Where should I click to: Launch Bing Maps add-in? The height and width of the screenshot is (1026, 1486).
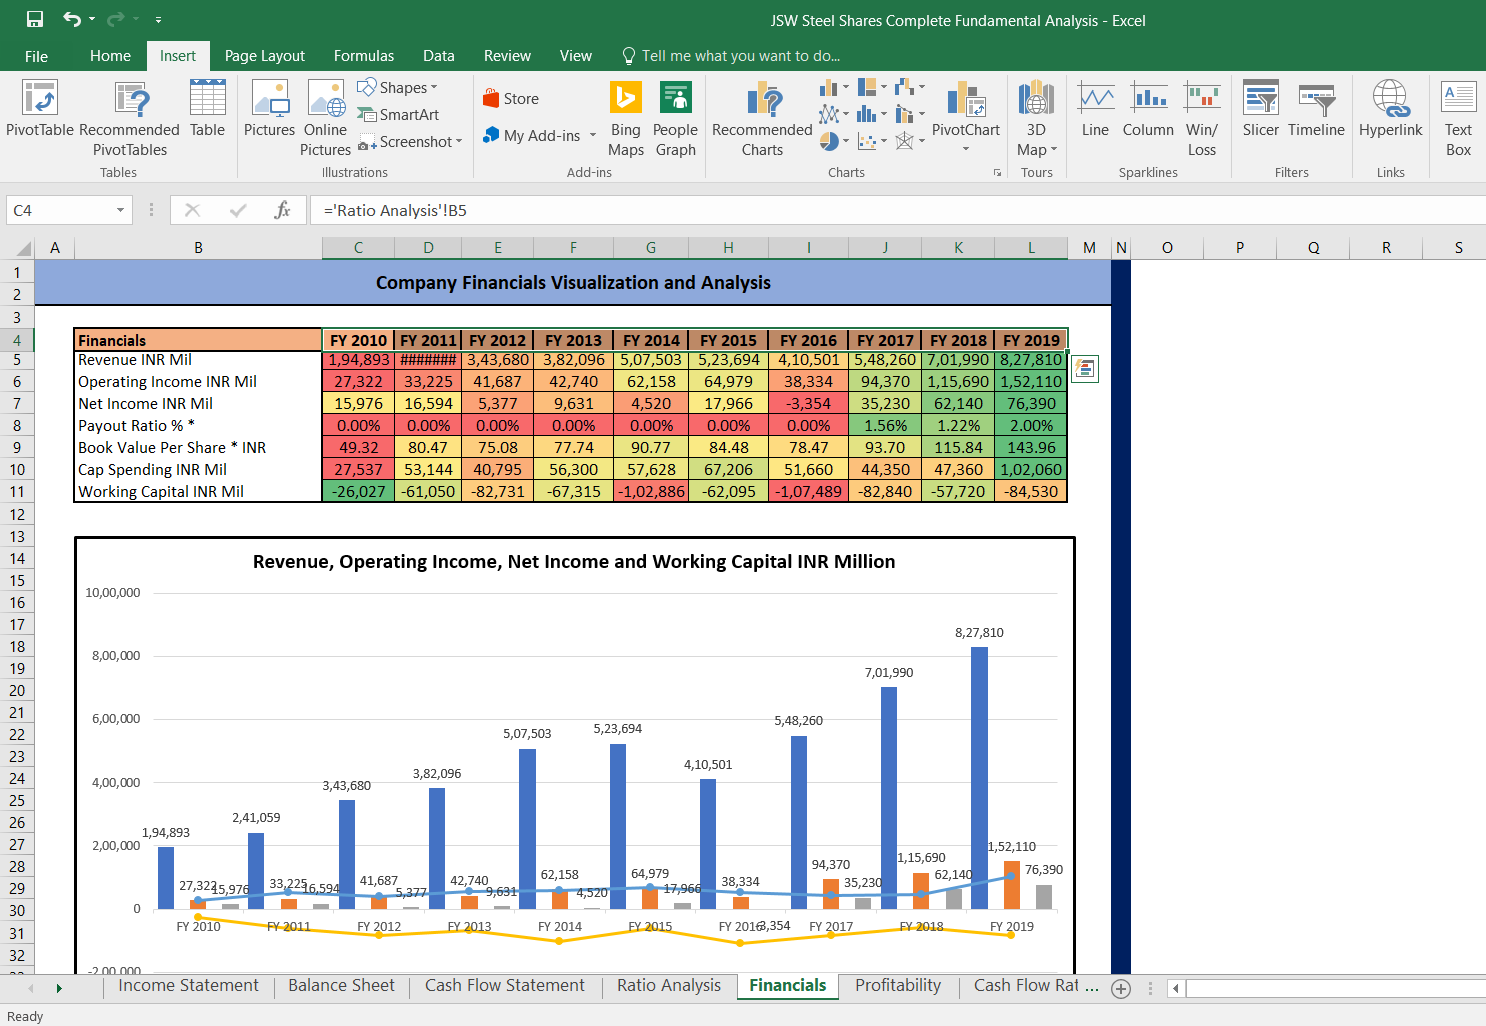tap(626, 118)
